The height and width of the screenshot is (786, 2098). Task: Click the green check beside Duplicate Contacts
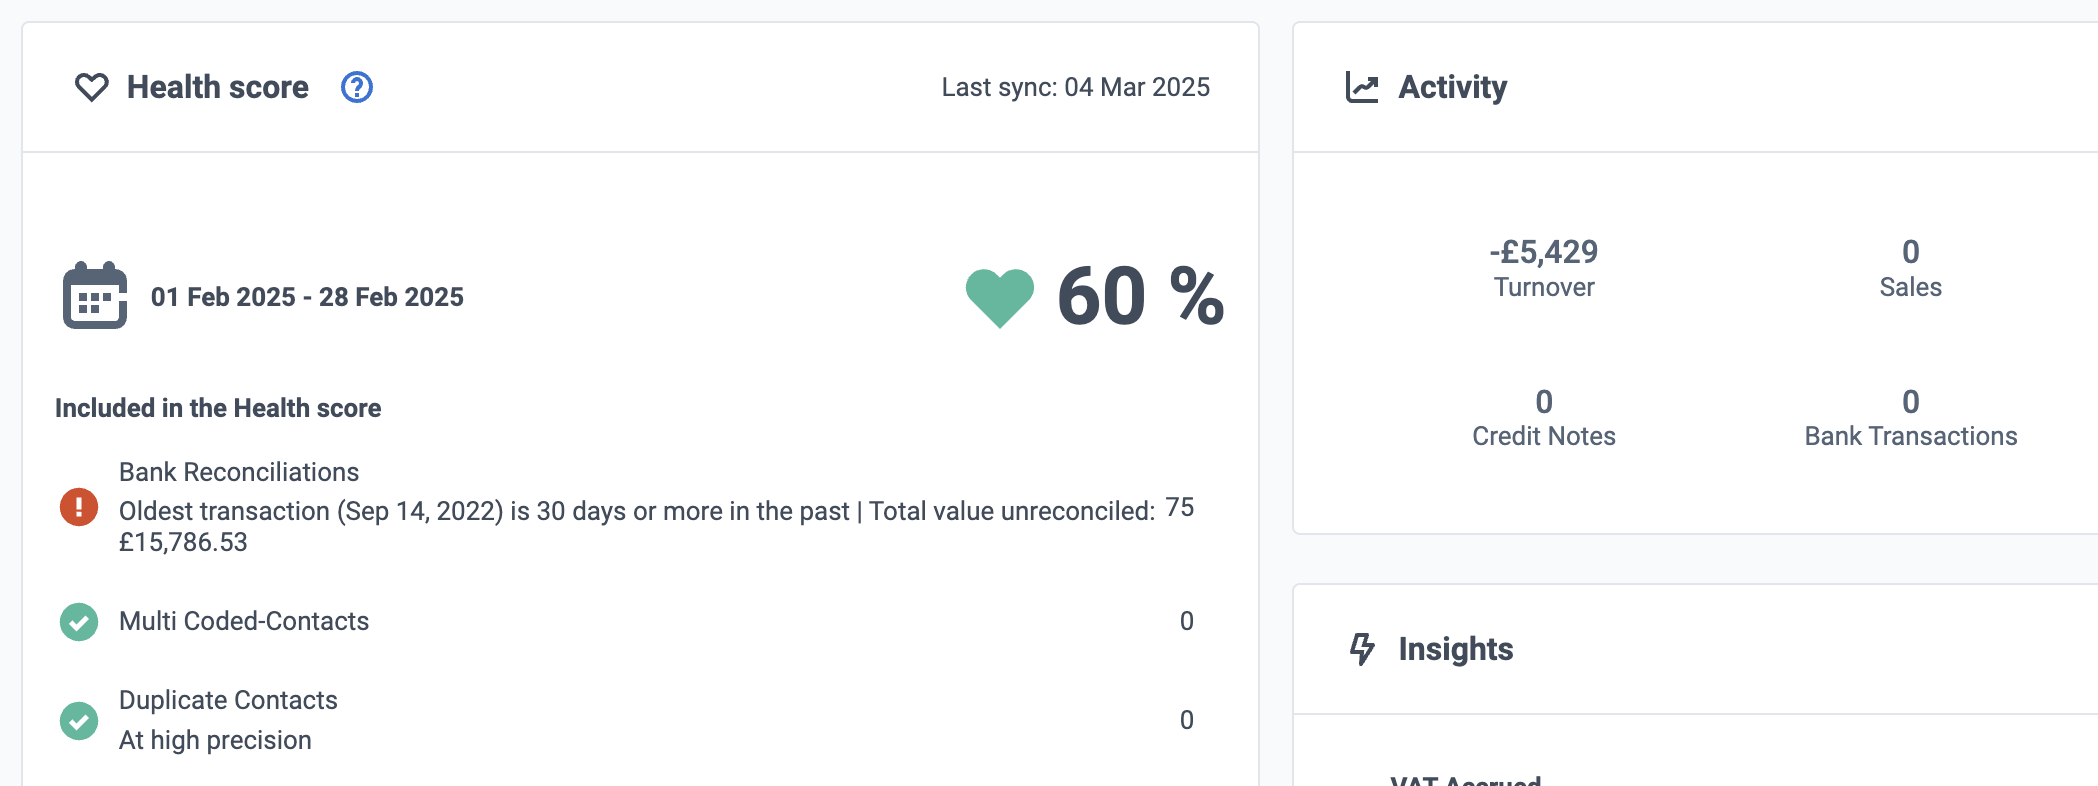pyautogui.click(x=79, y=721)
